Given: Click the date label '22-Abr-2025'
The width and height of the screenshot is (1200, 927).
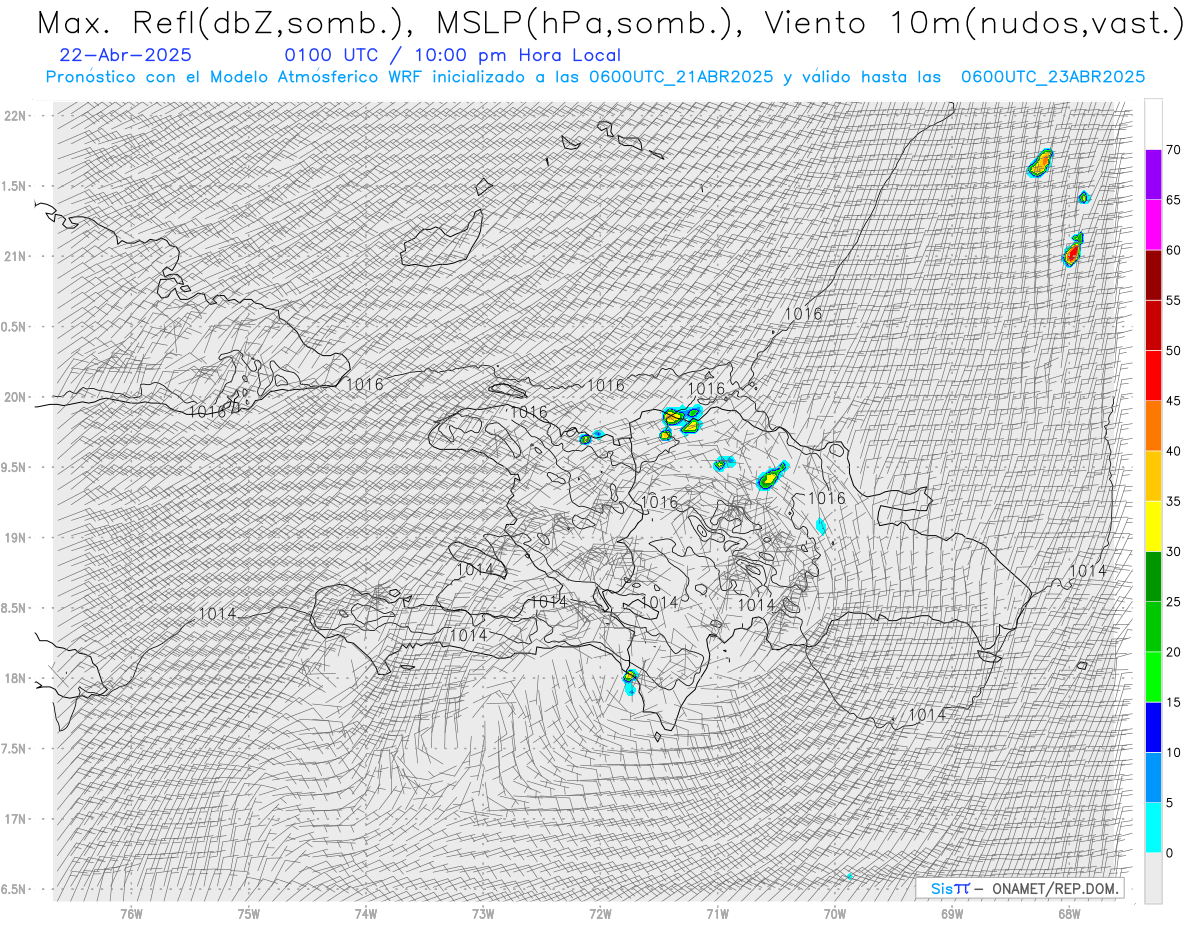Looking at the screenshot, I should [x=126, y=55].
